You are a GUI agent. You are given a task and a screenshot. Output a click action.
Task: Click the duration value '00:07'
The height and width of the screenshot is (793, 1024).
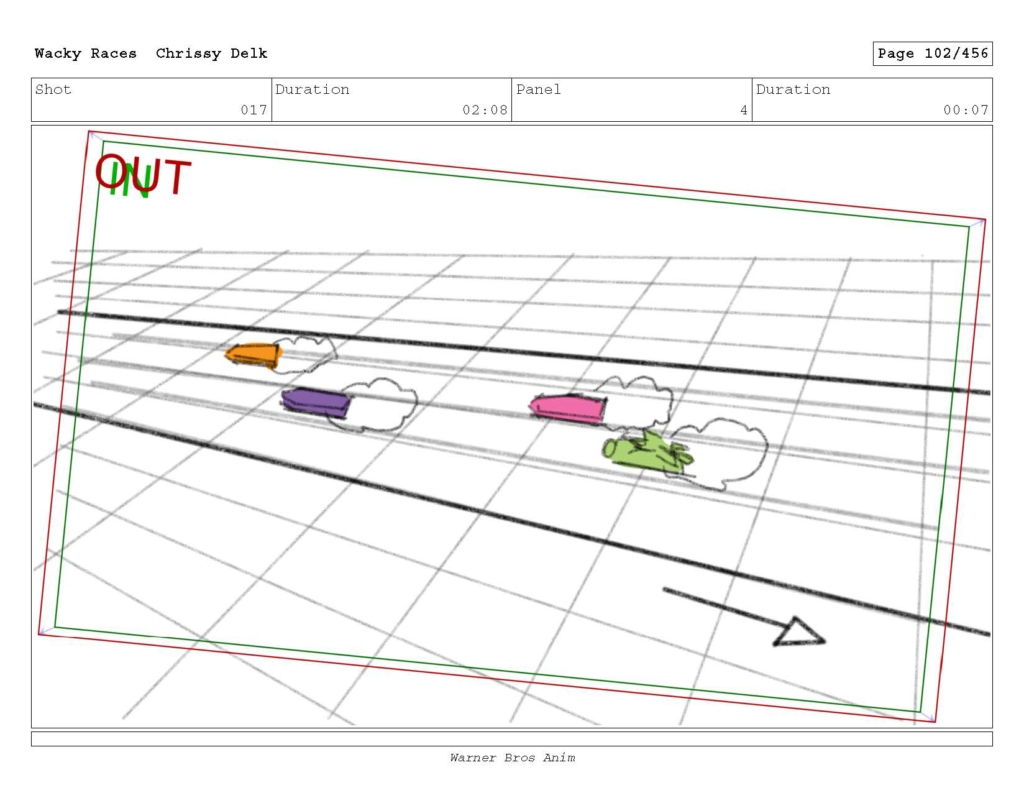(x=966, y=110)
